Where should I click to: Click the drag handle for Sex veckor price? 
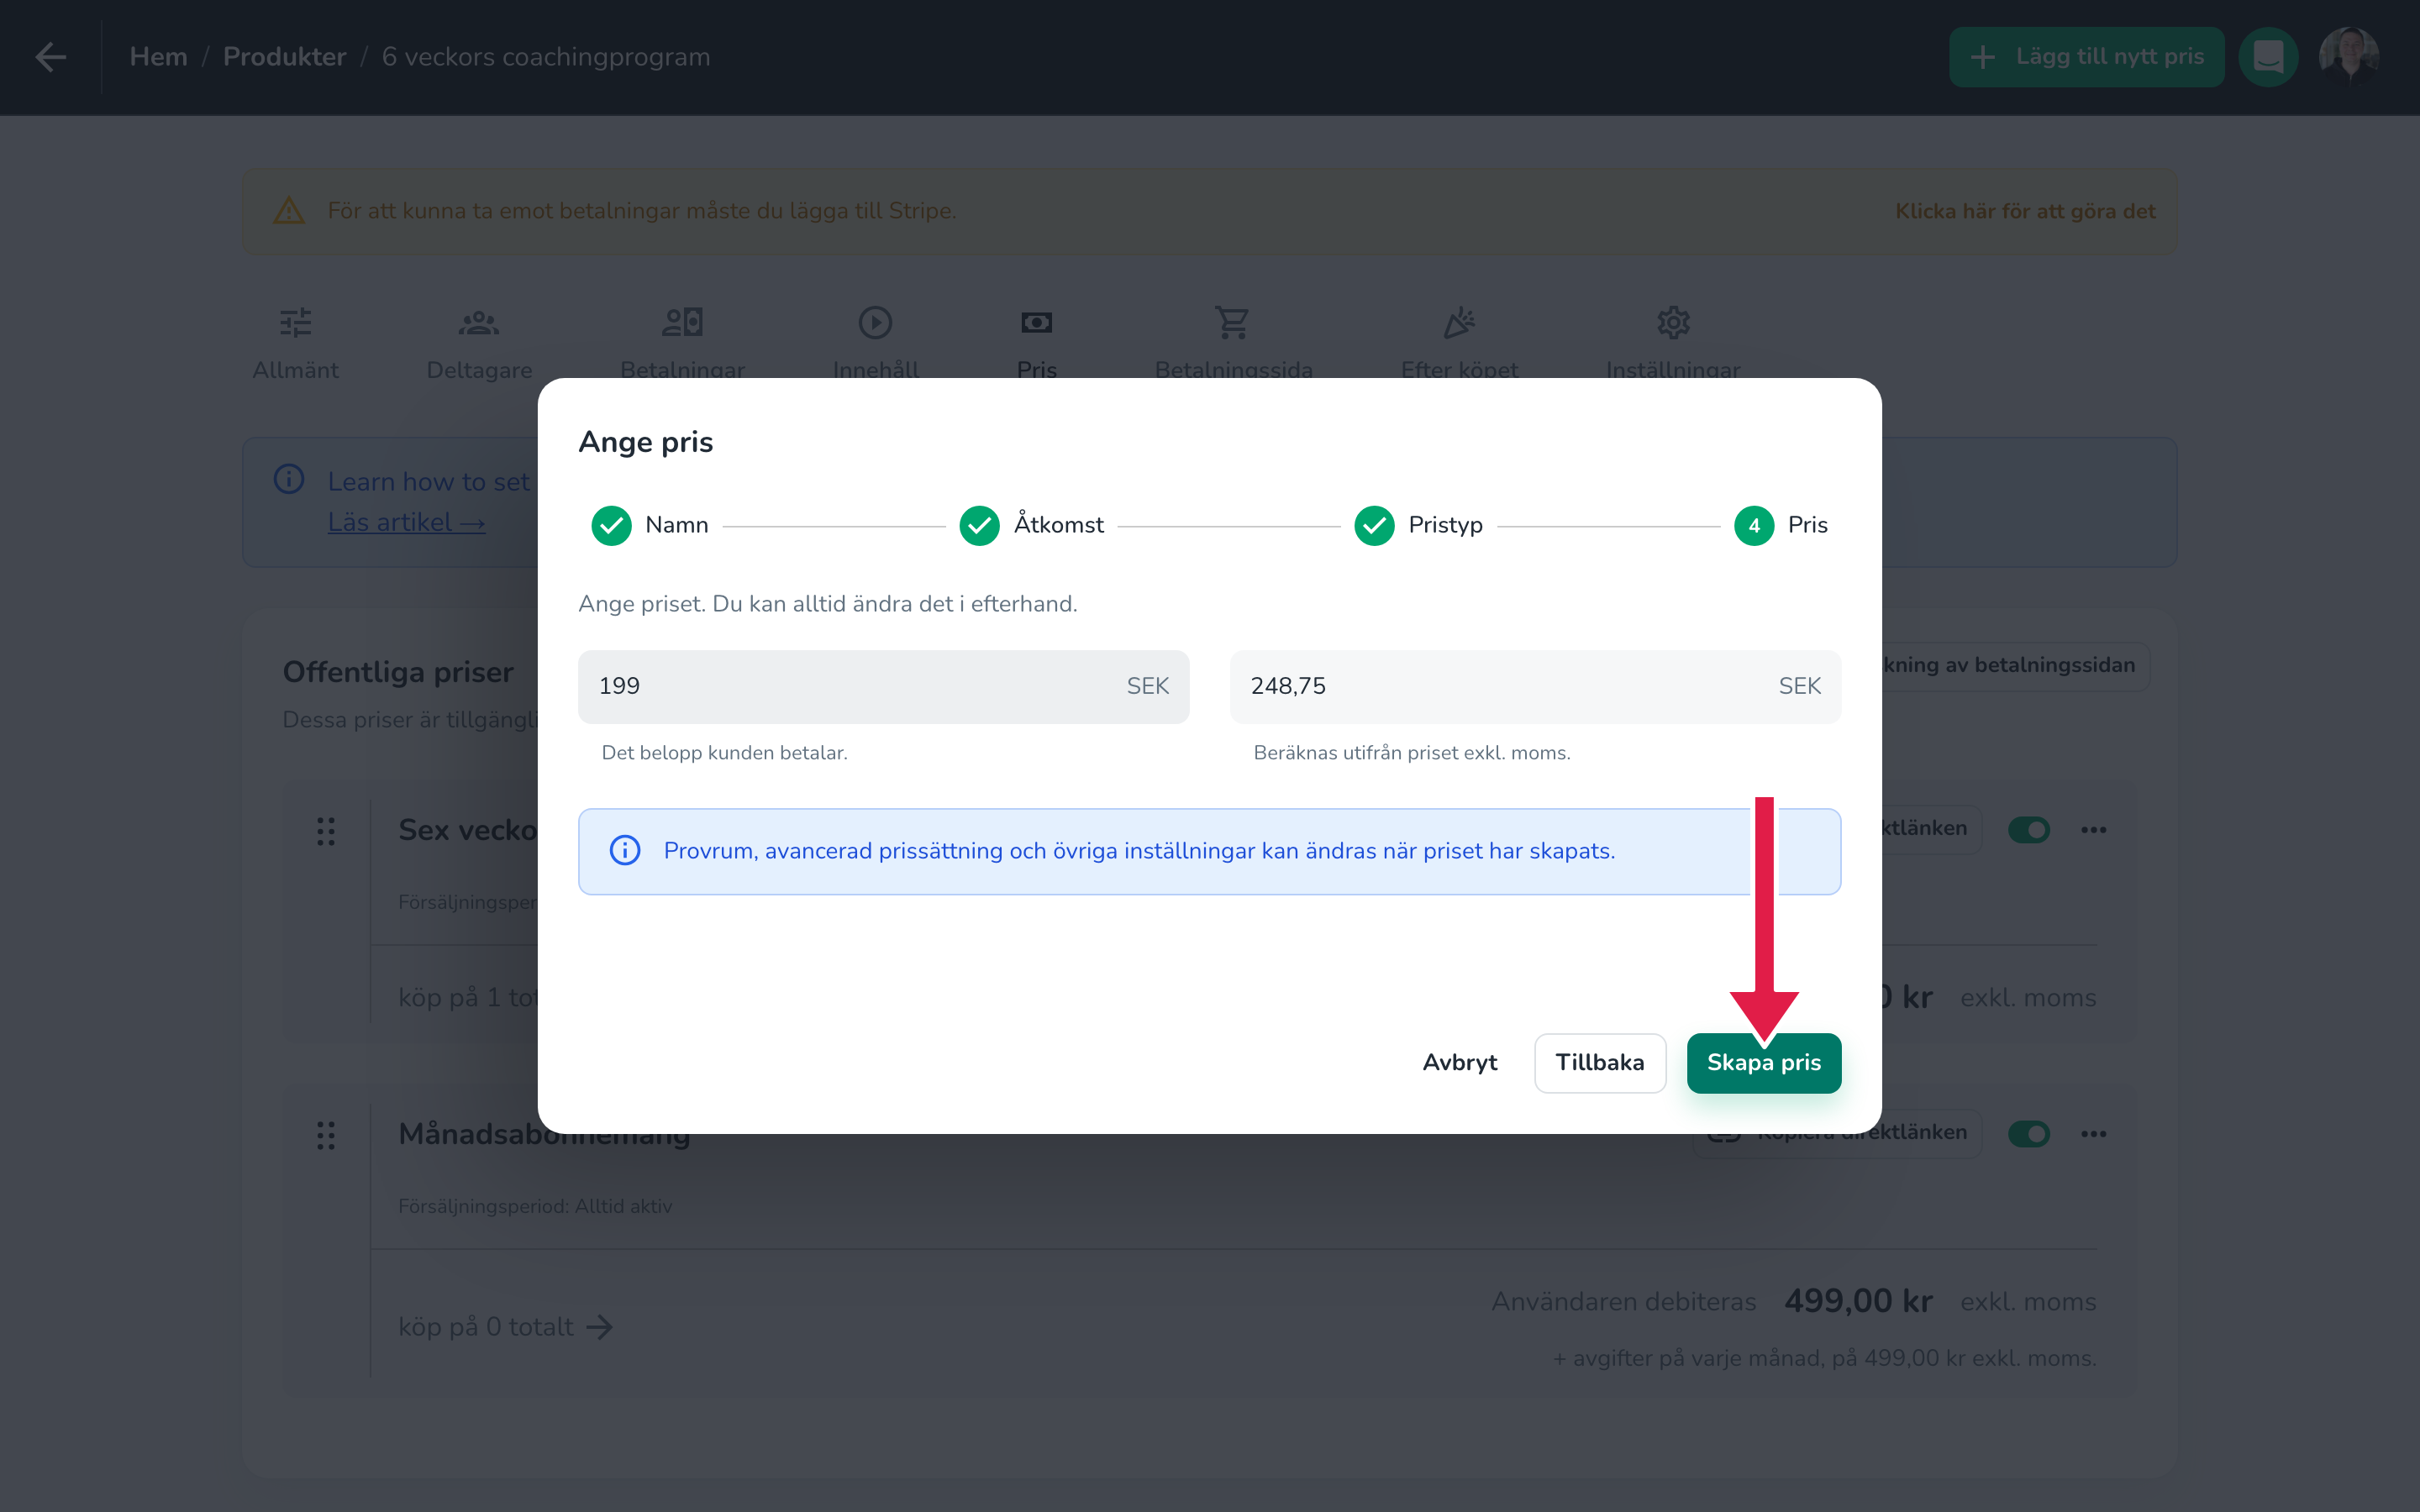tap(326, 831)
